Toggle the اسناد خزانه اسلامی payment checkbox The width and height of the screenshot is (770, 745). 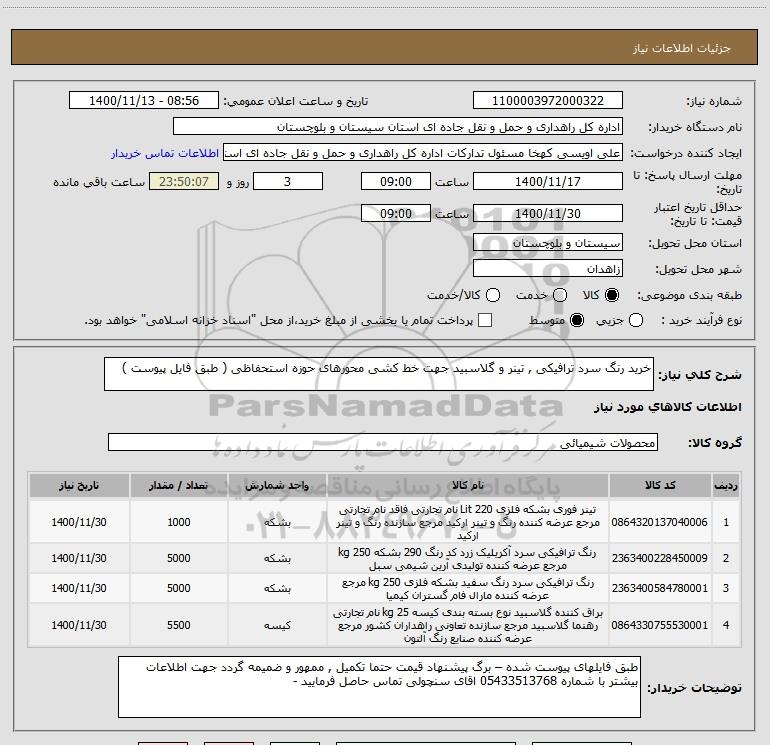coord(485,321)
